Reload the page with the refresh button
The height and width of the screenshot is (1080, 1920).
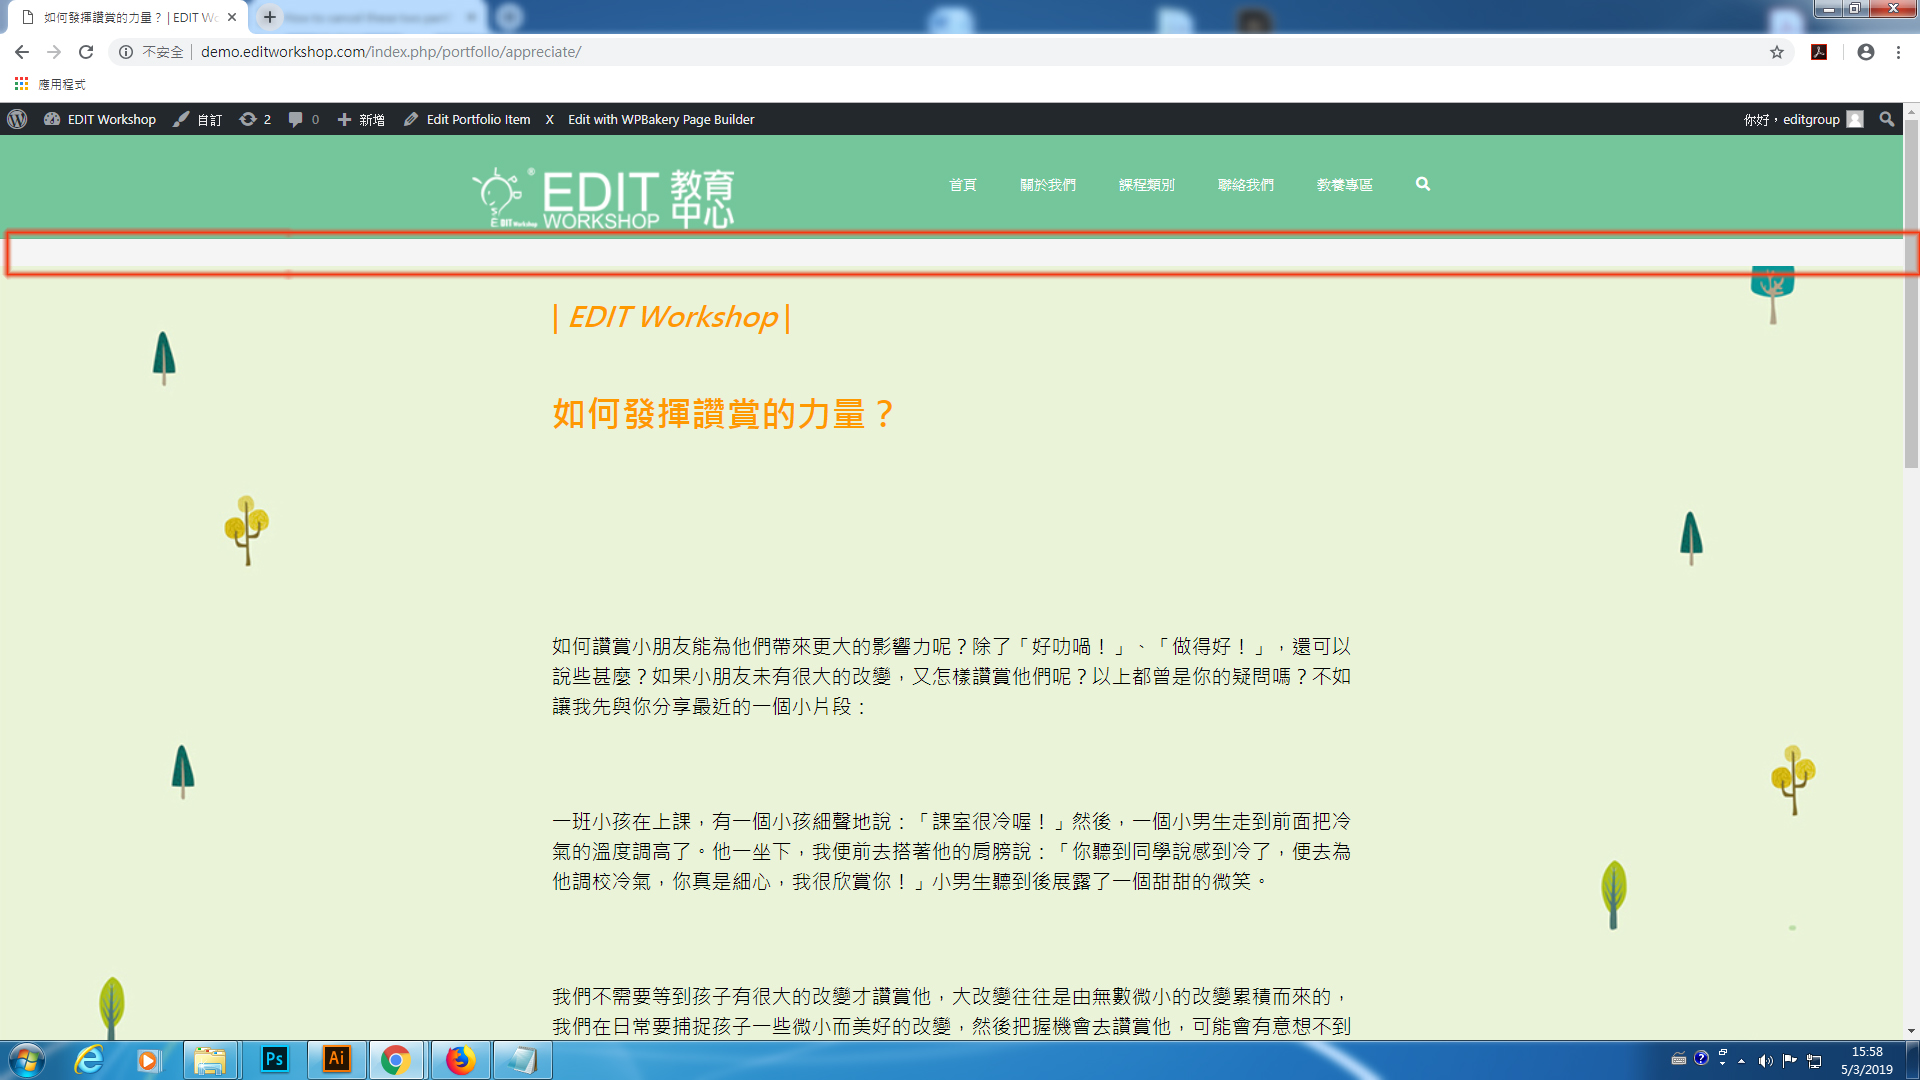(x=86, y=52)
